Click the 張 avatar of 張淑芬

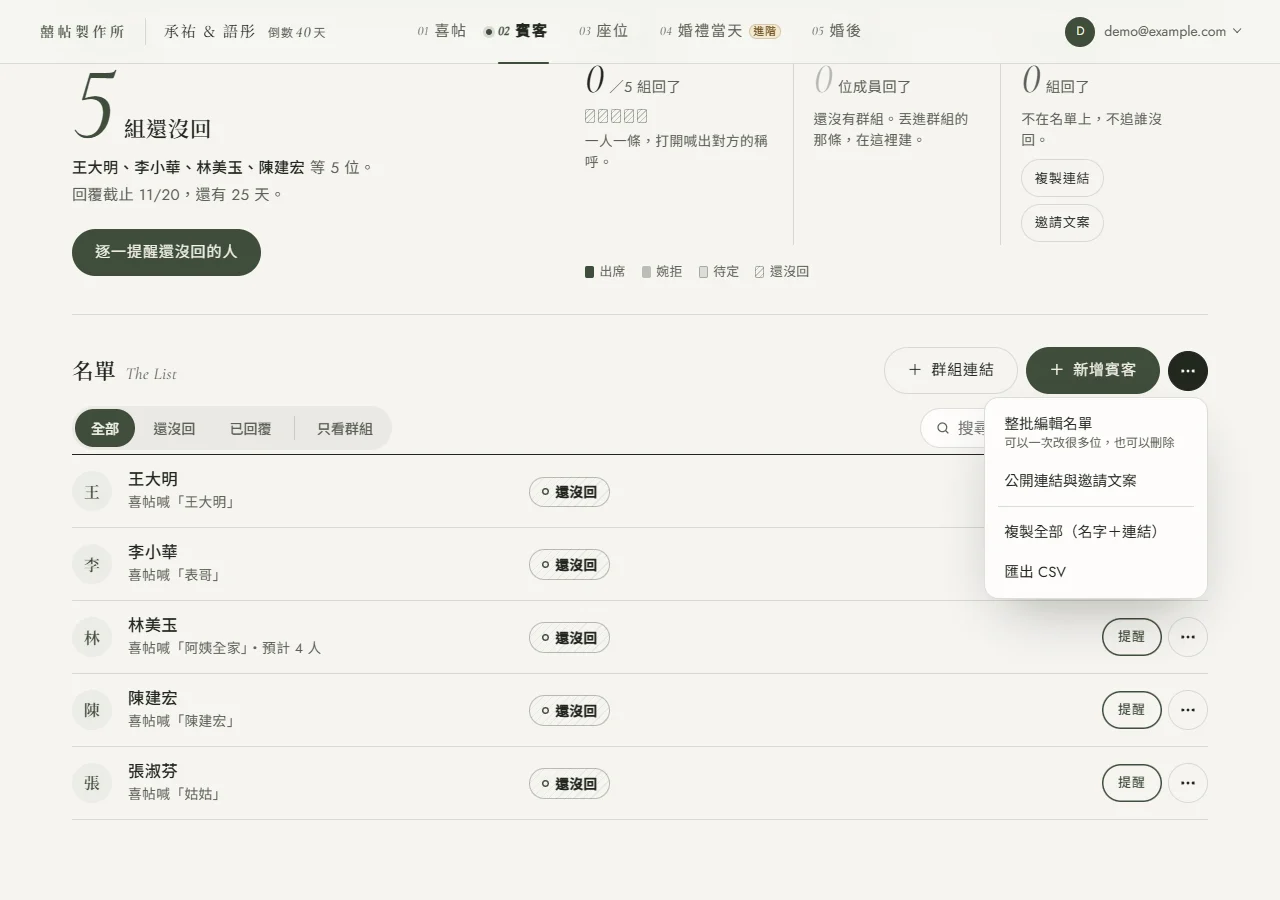pyautogui.click(x=92, y=783)
